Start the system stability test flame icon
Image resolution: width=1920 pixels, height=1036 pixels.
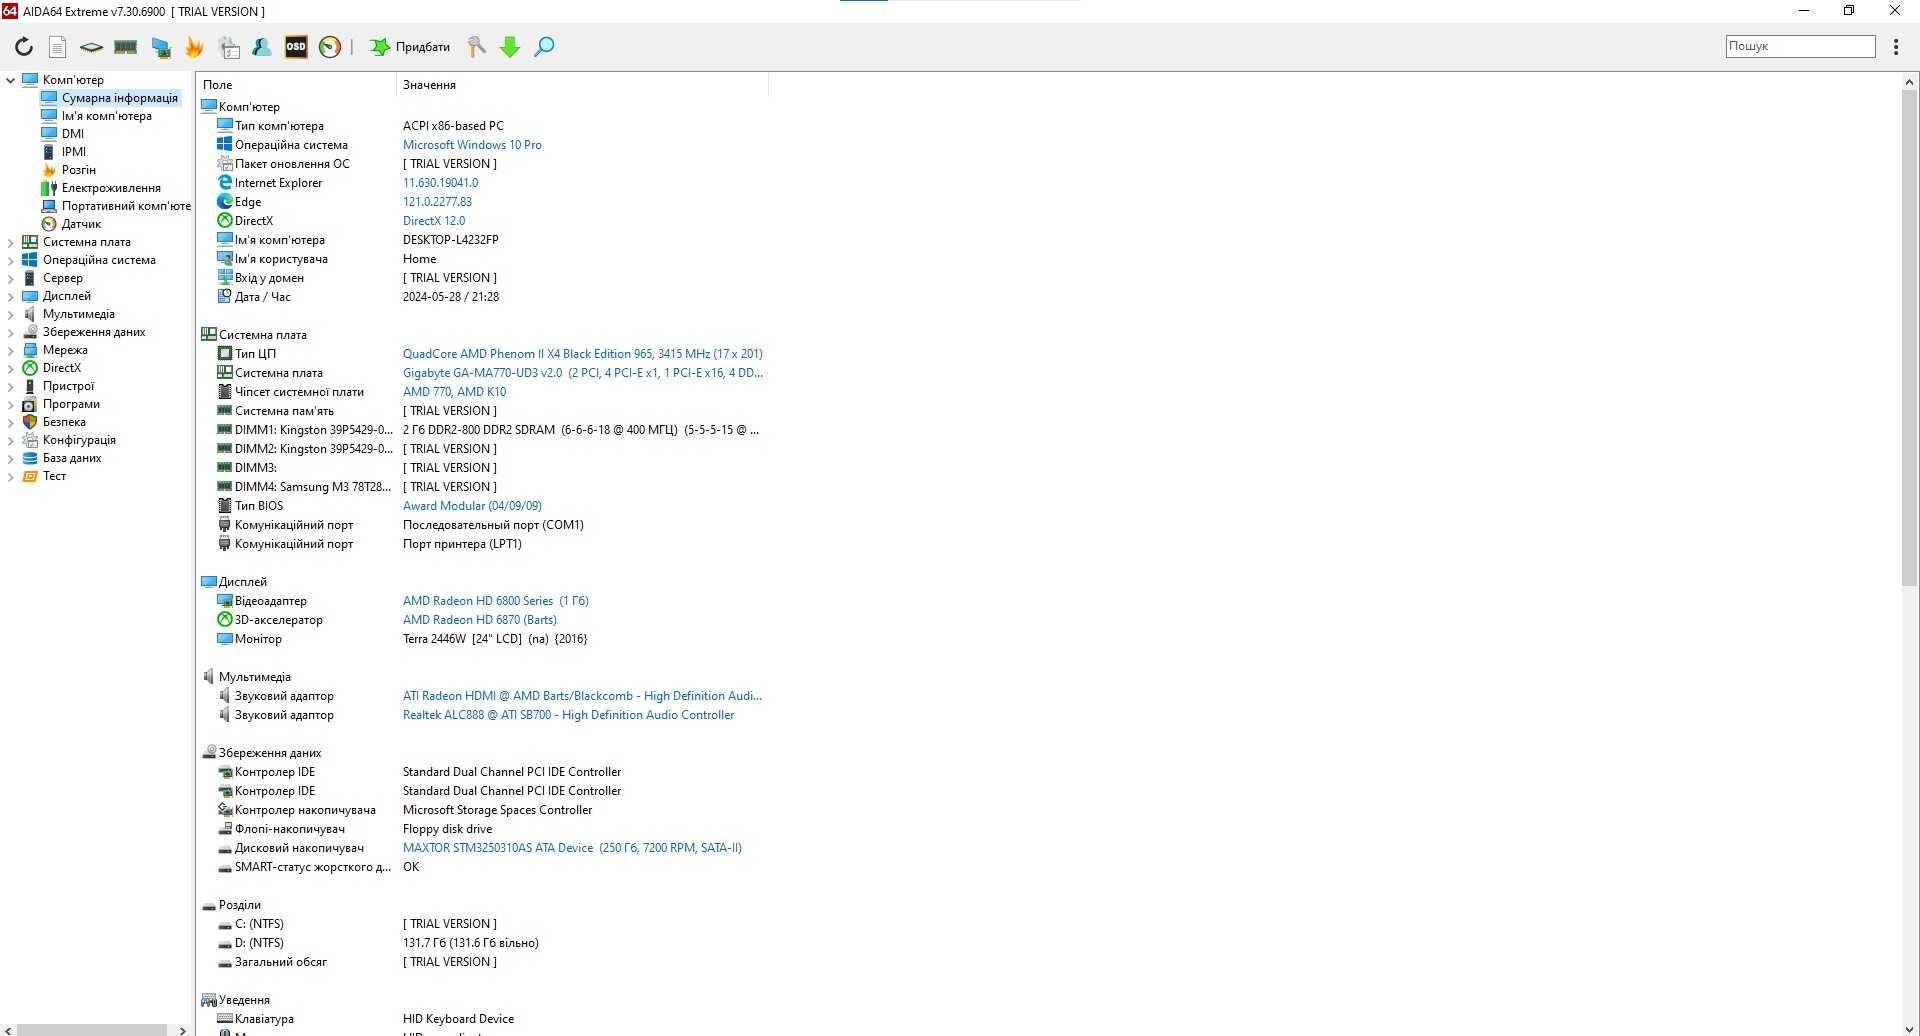(194, 47)
